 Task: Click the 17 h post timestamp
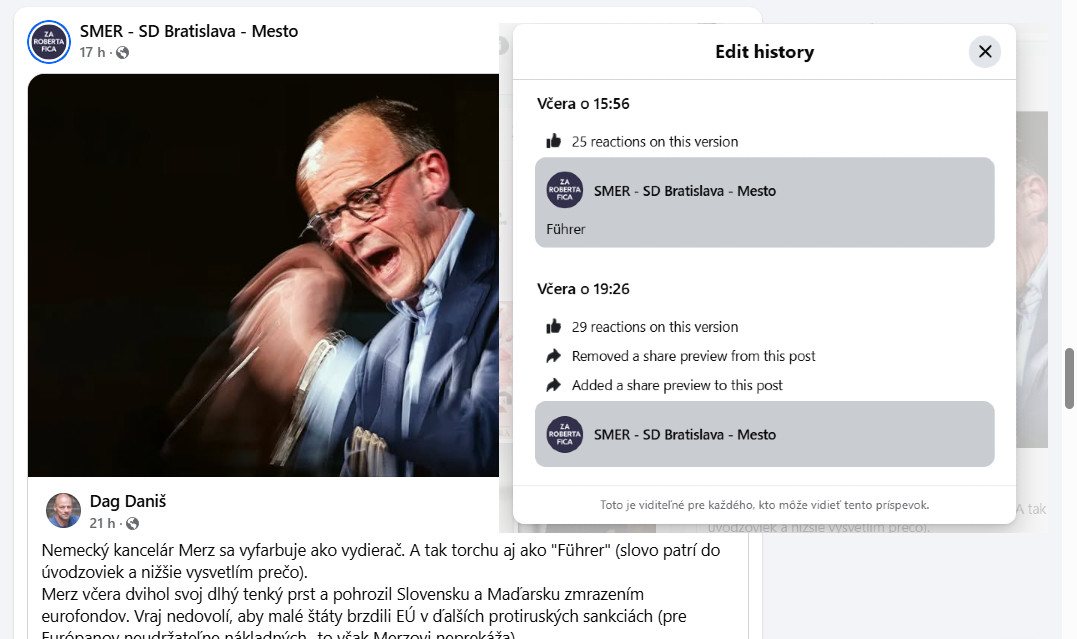(92, 53)
